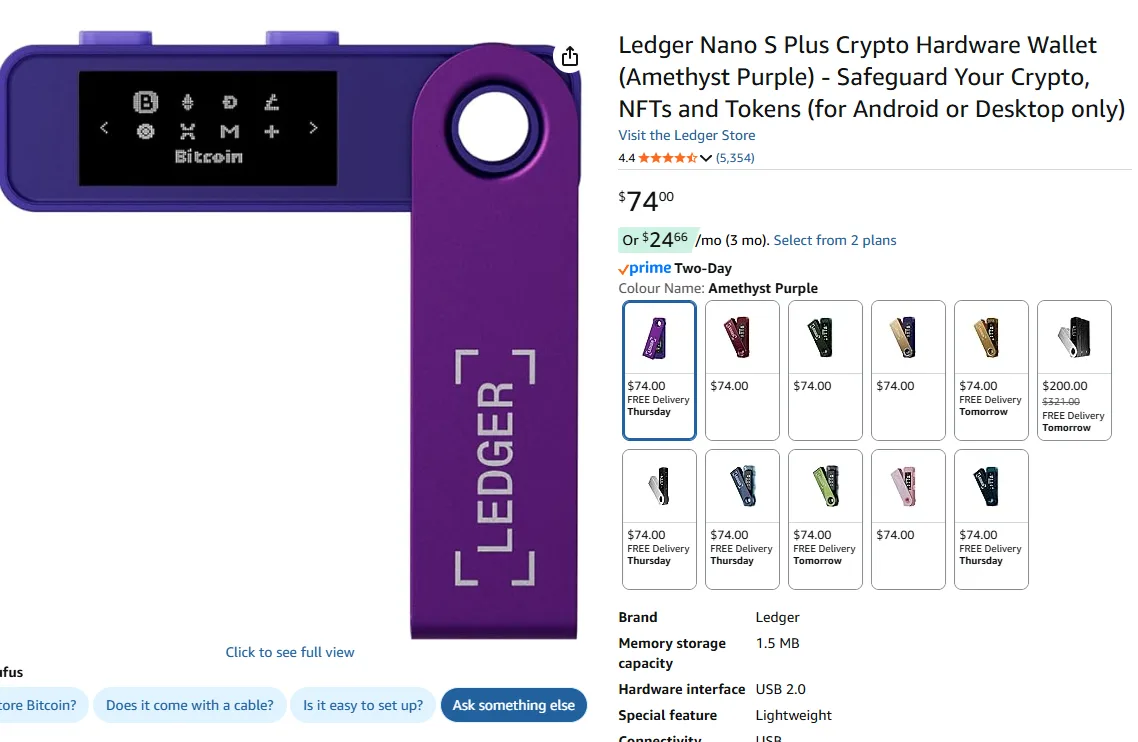Select the Amethyst Purple colour swatch
Screen dimensions: 1138x742
[x=658, y=337]
